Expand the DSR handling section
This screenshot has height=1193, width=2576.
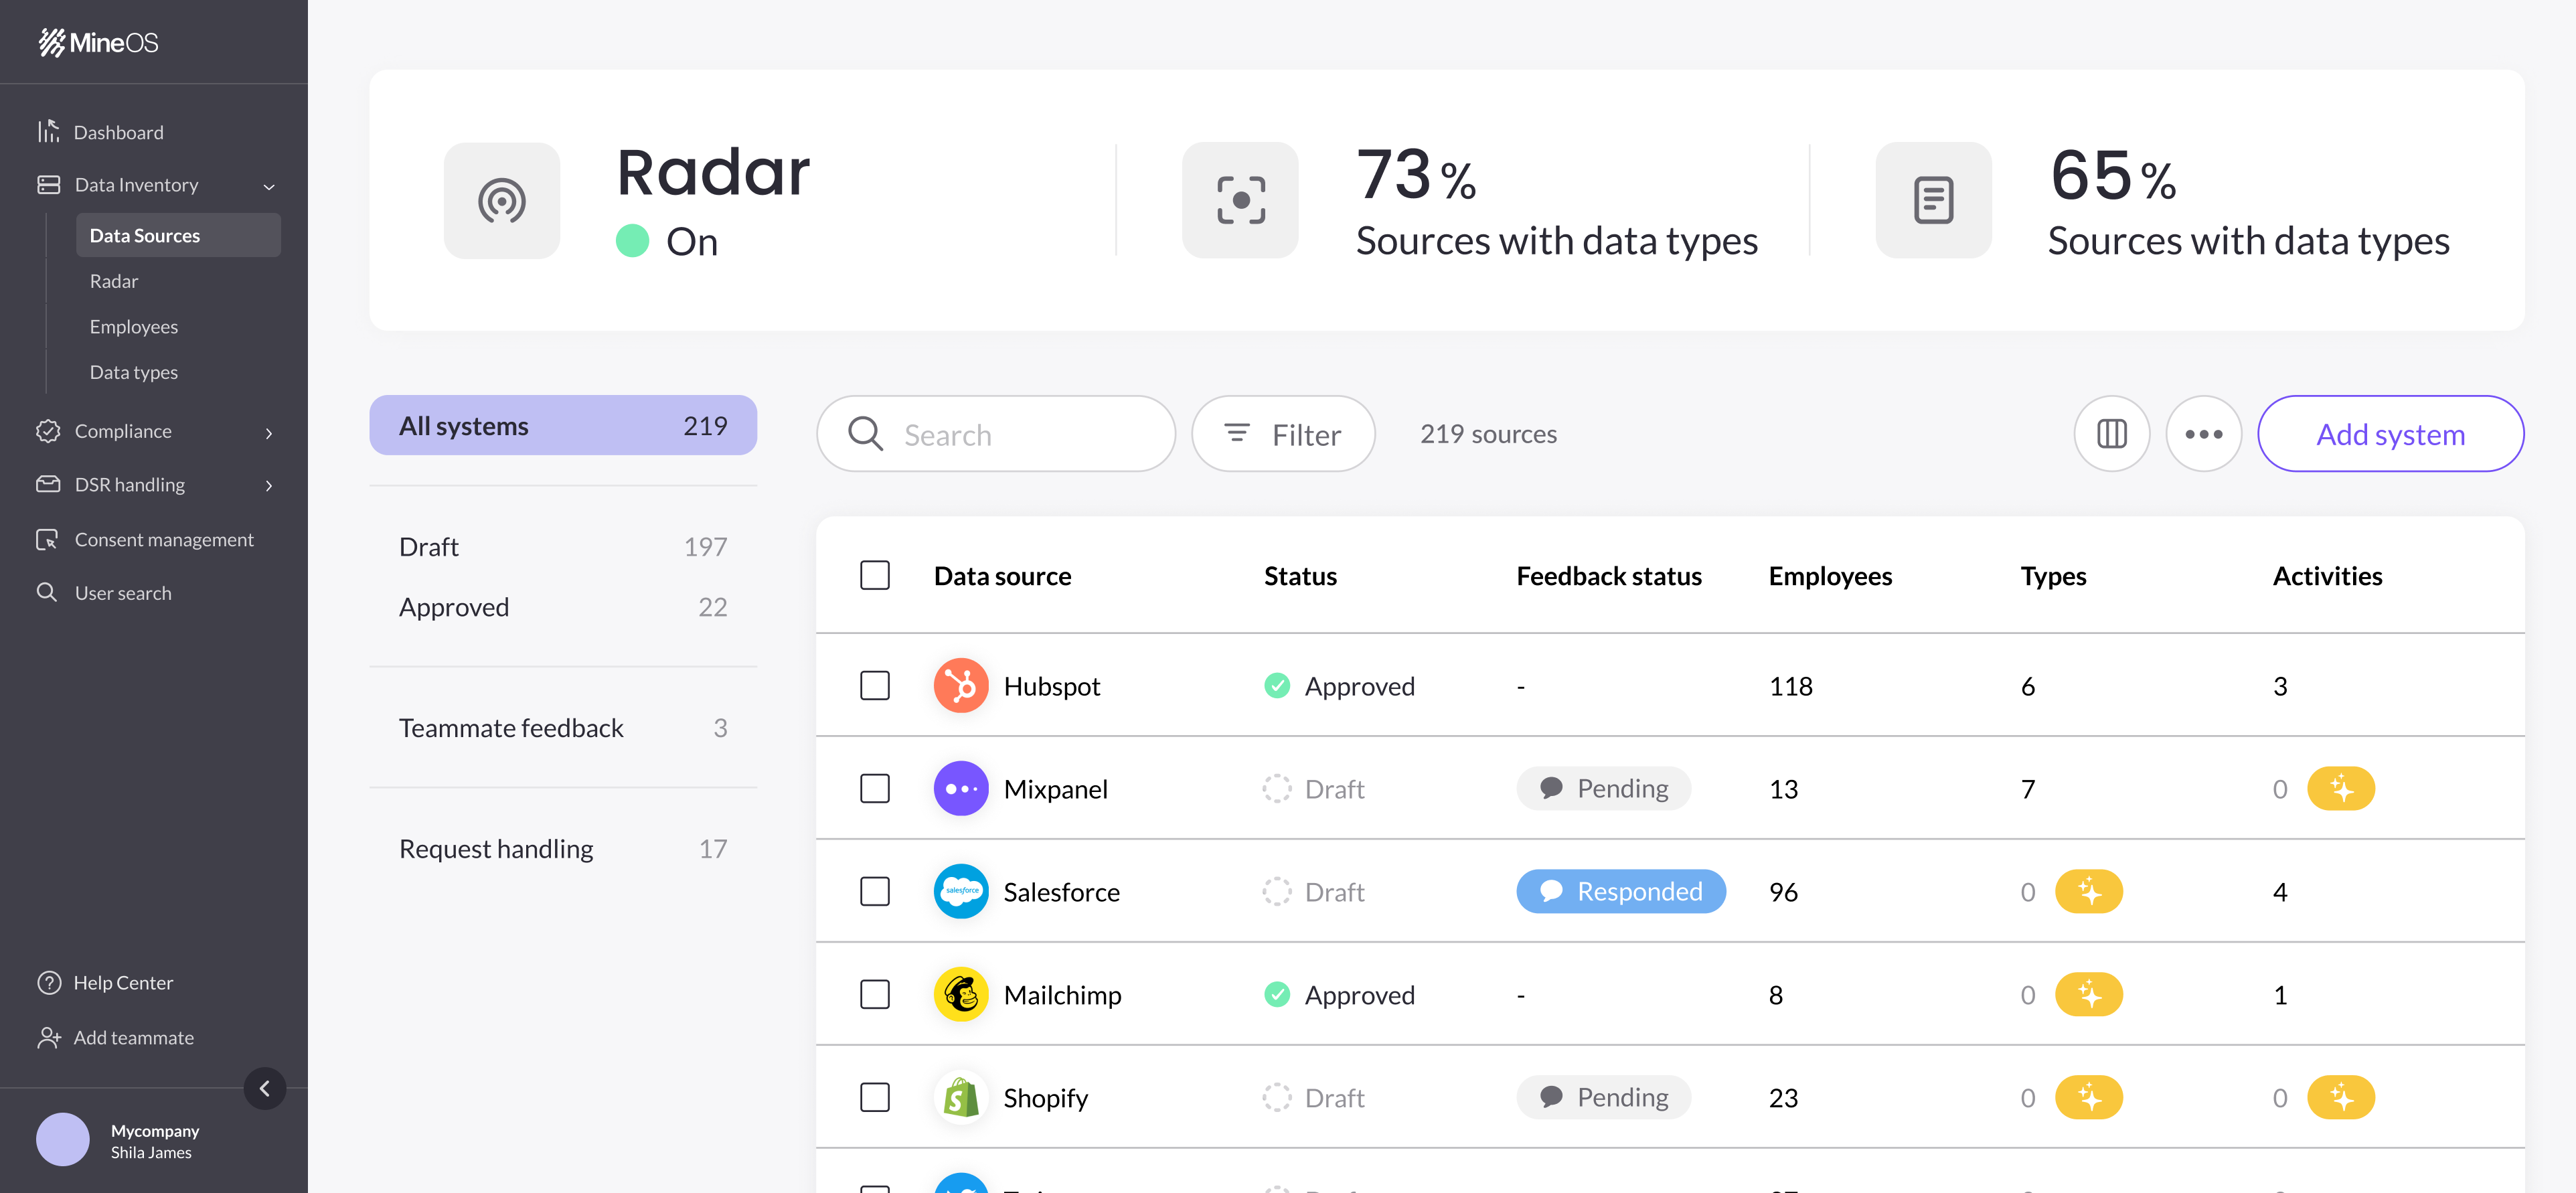(269, 486)
